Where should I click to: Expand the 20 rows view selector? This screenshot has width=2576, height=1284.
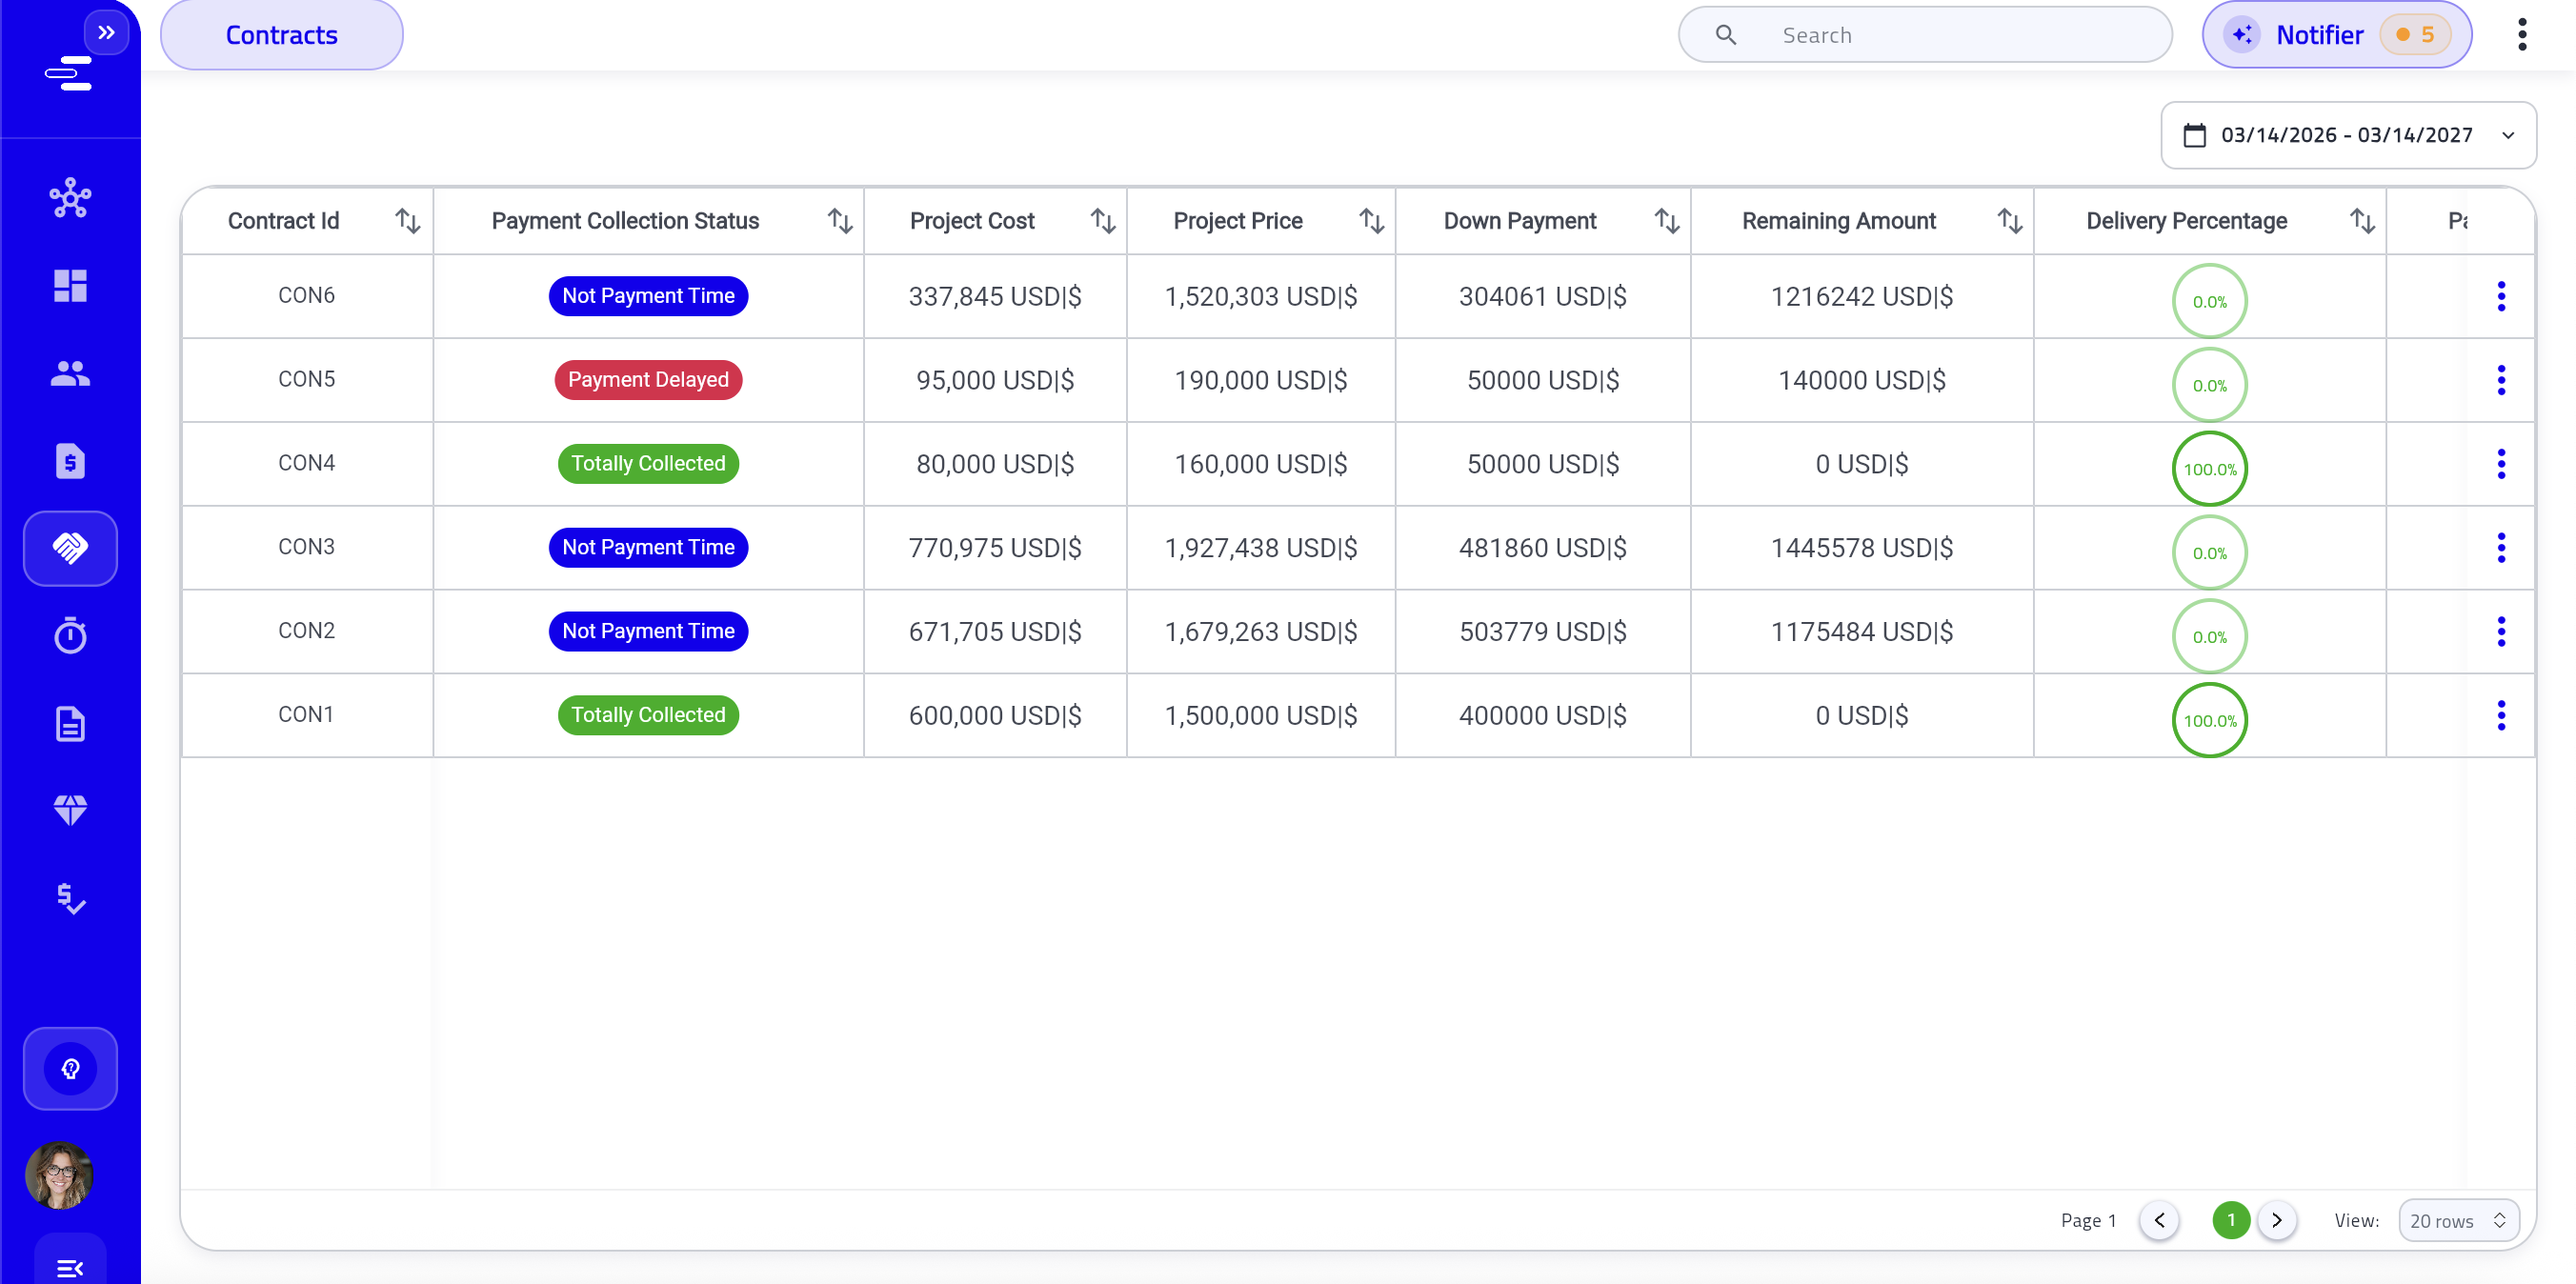click(x=2460, y=1220)
